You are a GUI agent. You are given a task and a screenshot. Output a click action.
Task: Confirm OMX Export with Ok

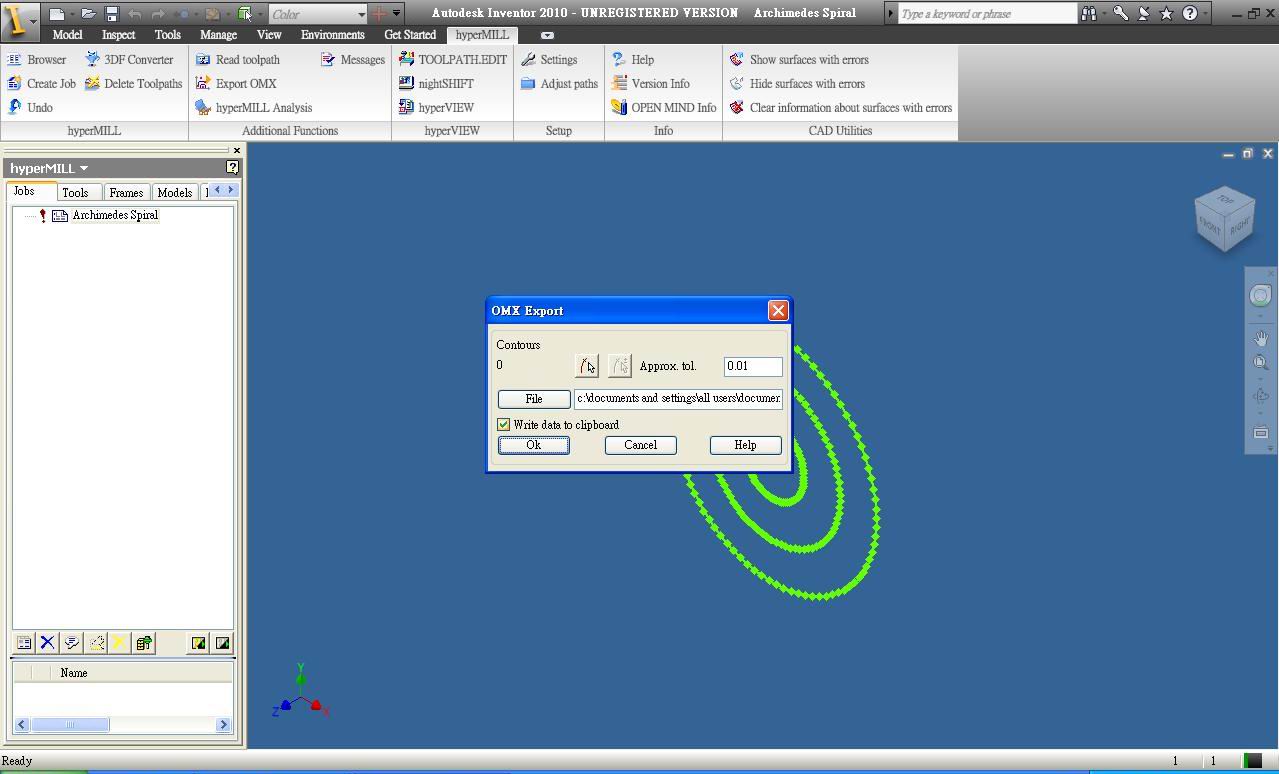tap(534, 445)
